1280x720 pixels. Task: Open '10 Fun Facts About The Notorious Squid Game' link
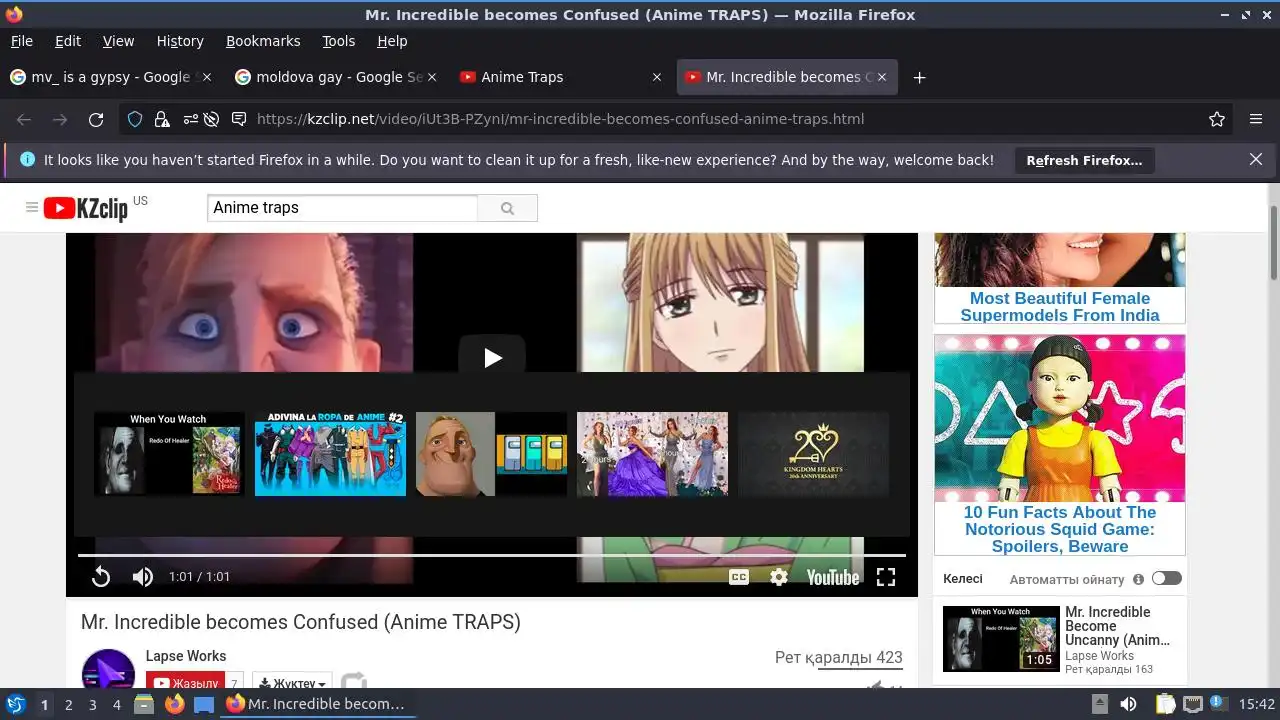click(1060, 529)
